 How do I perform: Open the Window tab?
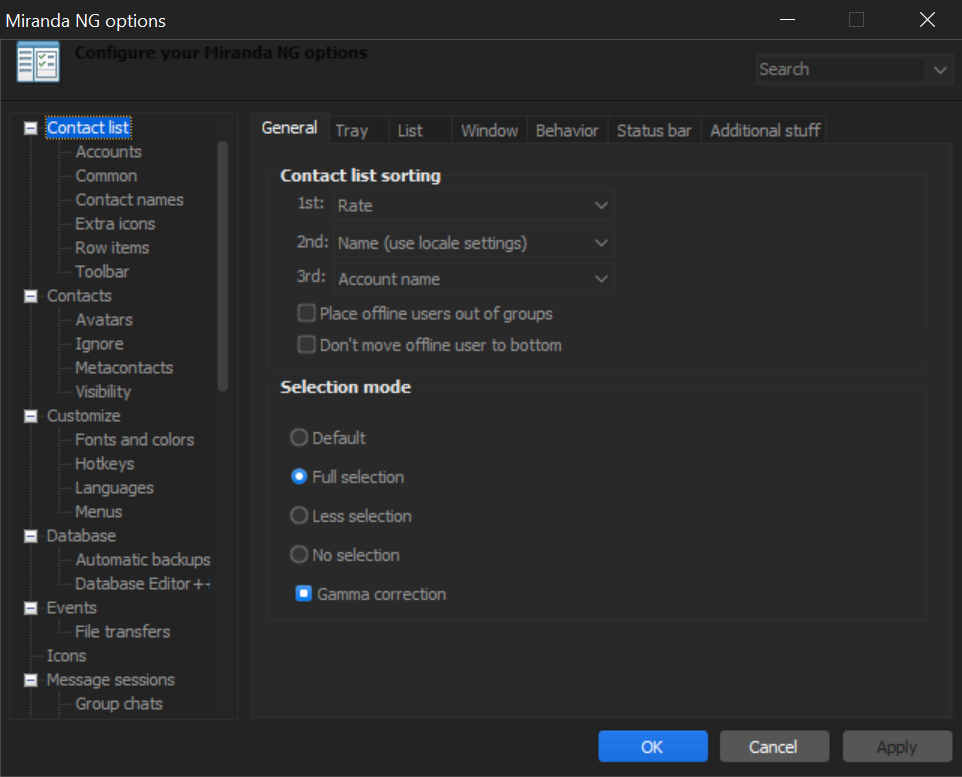click(490, 130)
